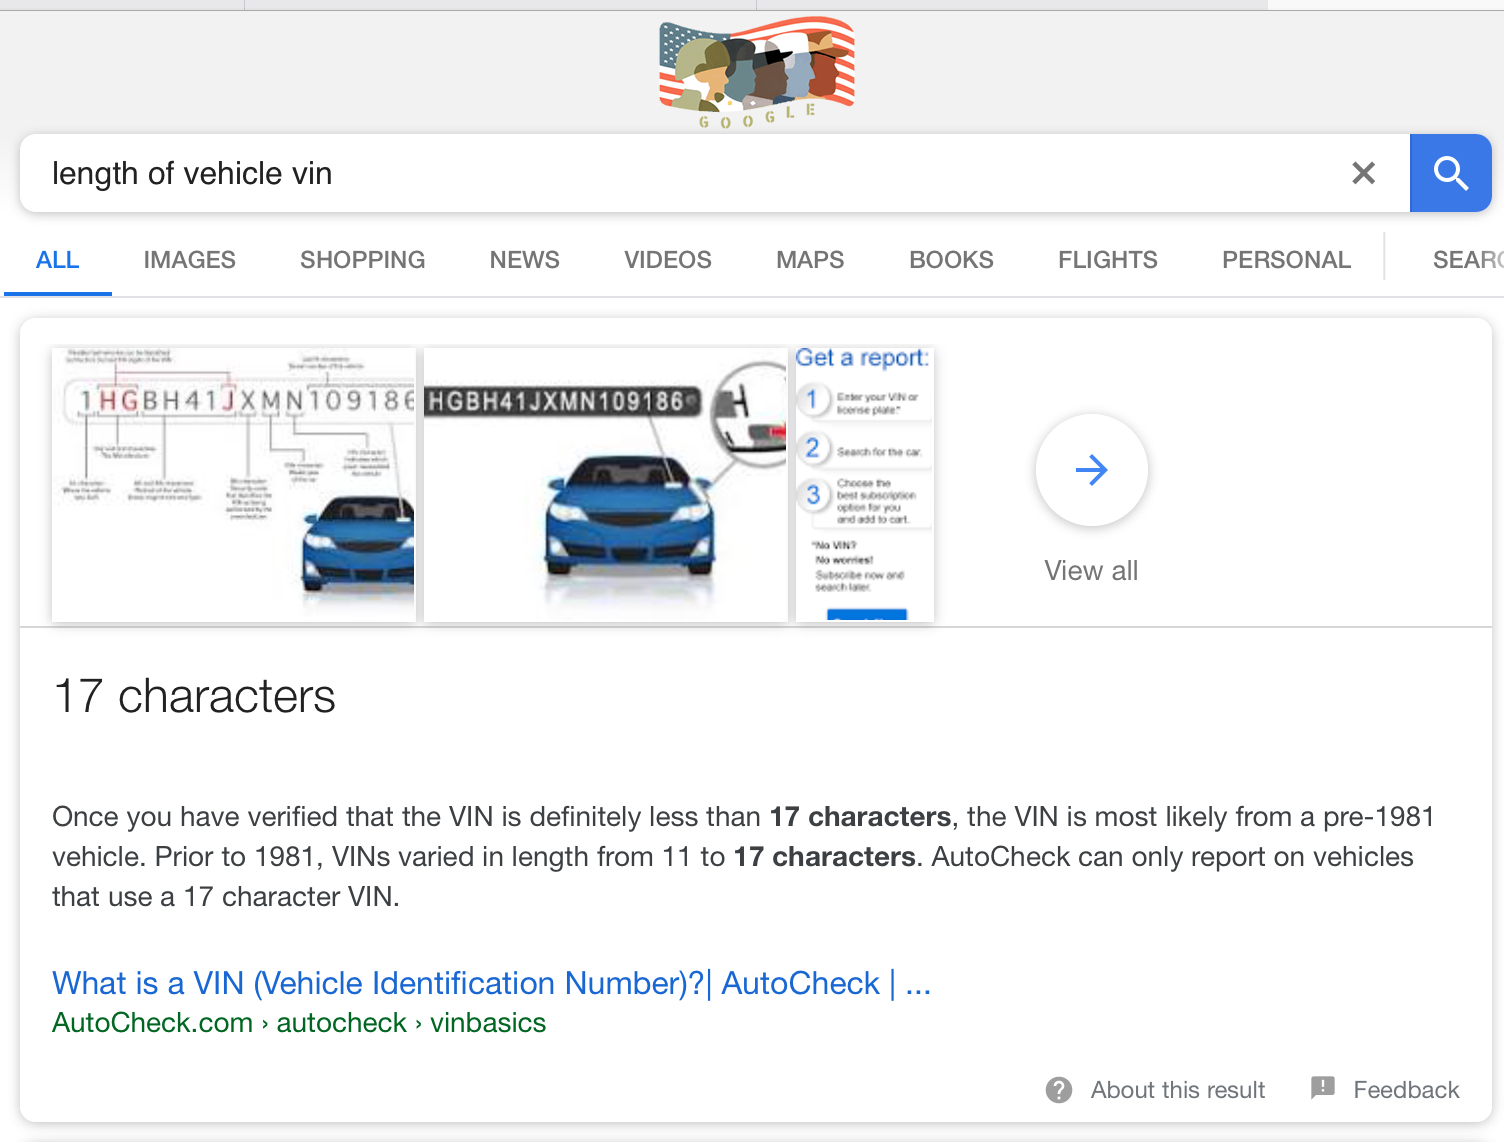Go to the SHOPPING tab

[x=363, y=260]
